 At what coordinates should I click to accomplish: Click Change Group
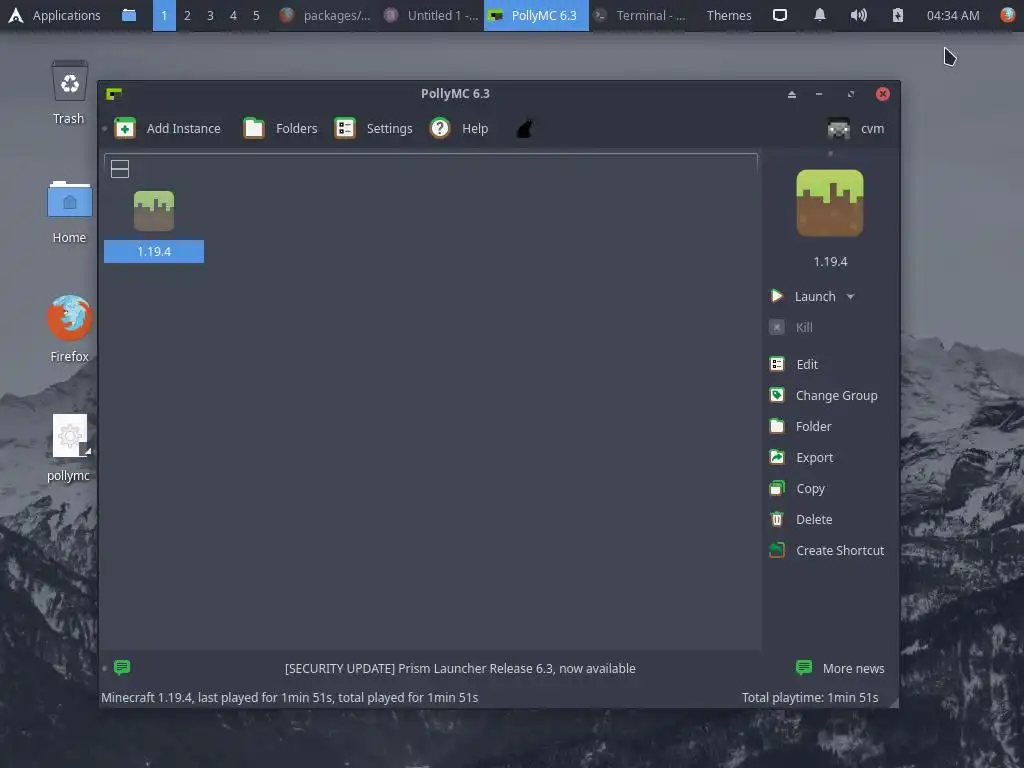(x=824, y=395)
